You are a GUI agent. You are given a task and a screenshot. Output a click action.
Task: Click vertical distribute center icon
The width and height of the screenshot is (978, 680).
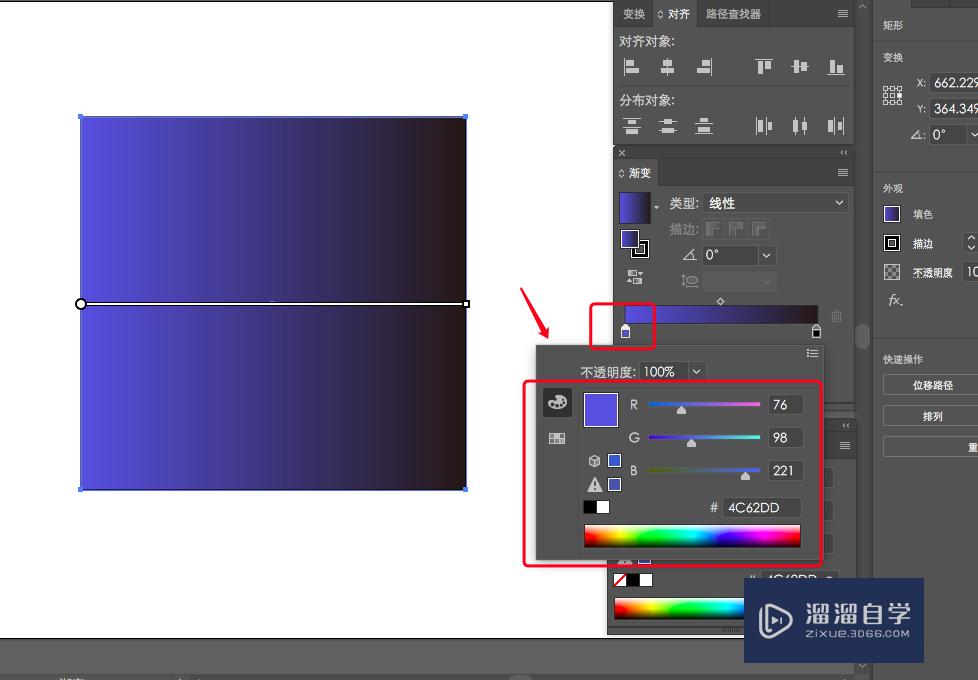click(x=667, y=126)
